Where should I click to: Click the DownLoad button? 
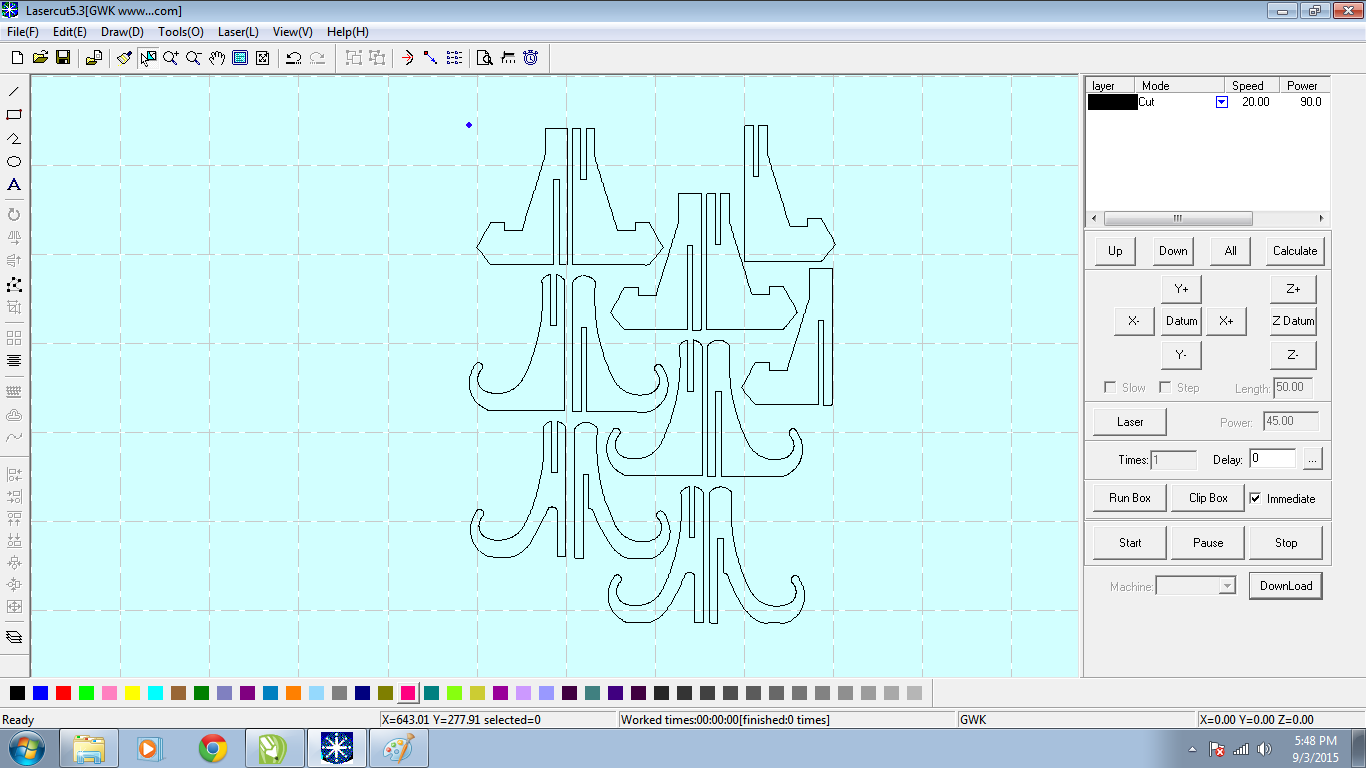click(1285, 586)
